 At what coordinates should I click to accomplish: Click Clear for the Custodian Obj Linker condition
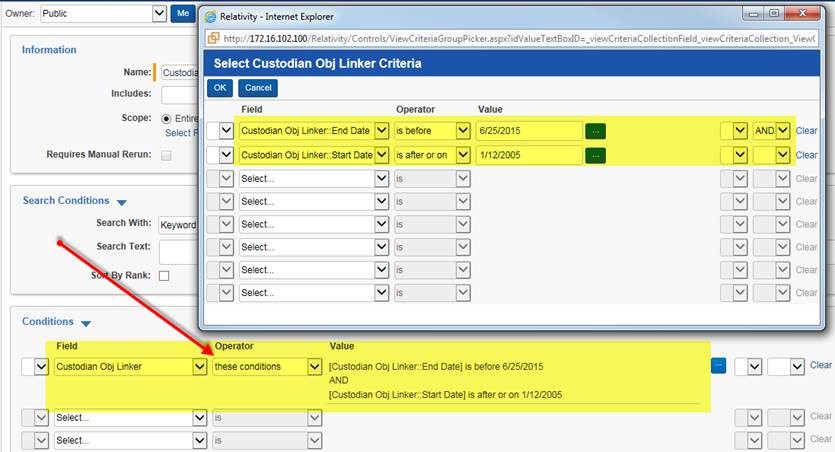point(821,365)
